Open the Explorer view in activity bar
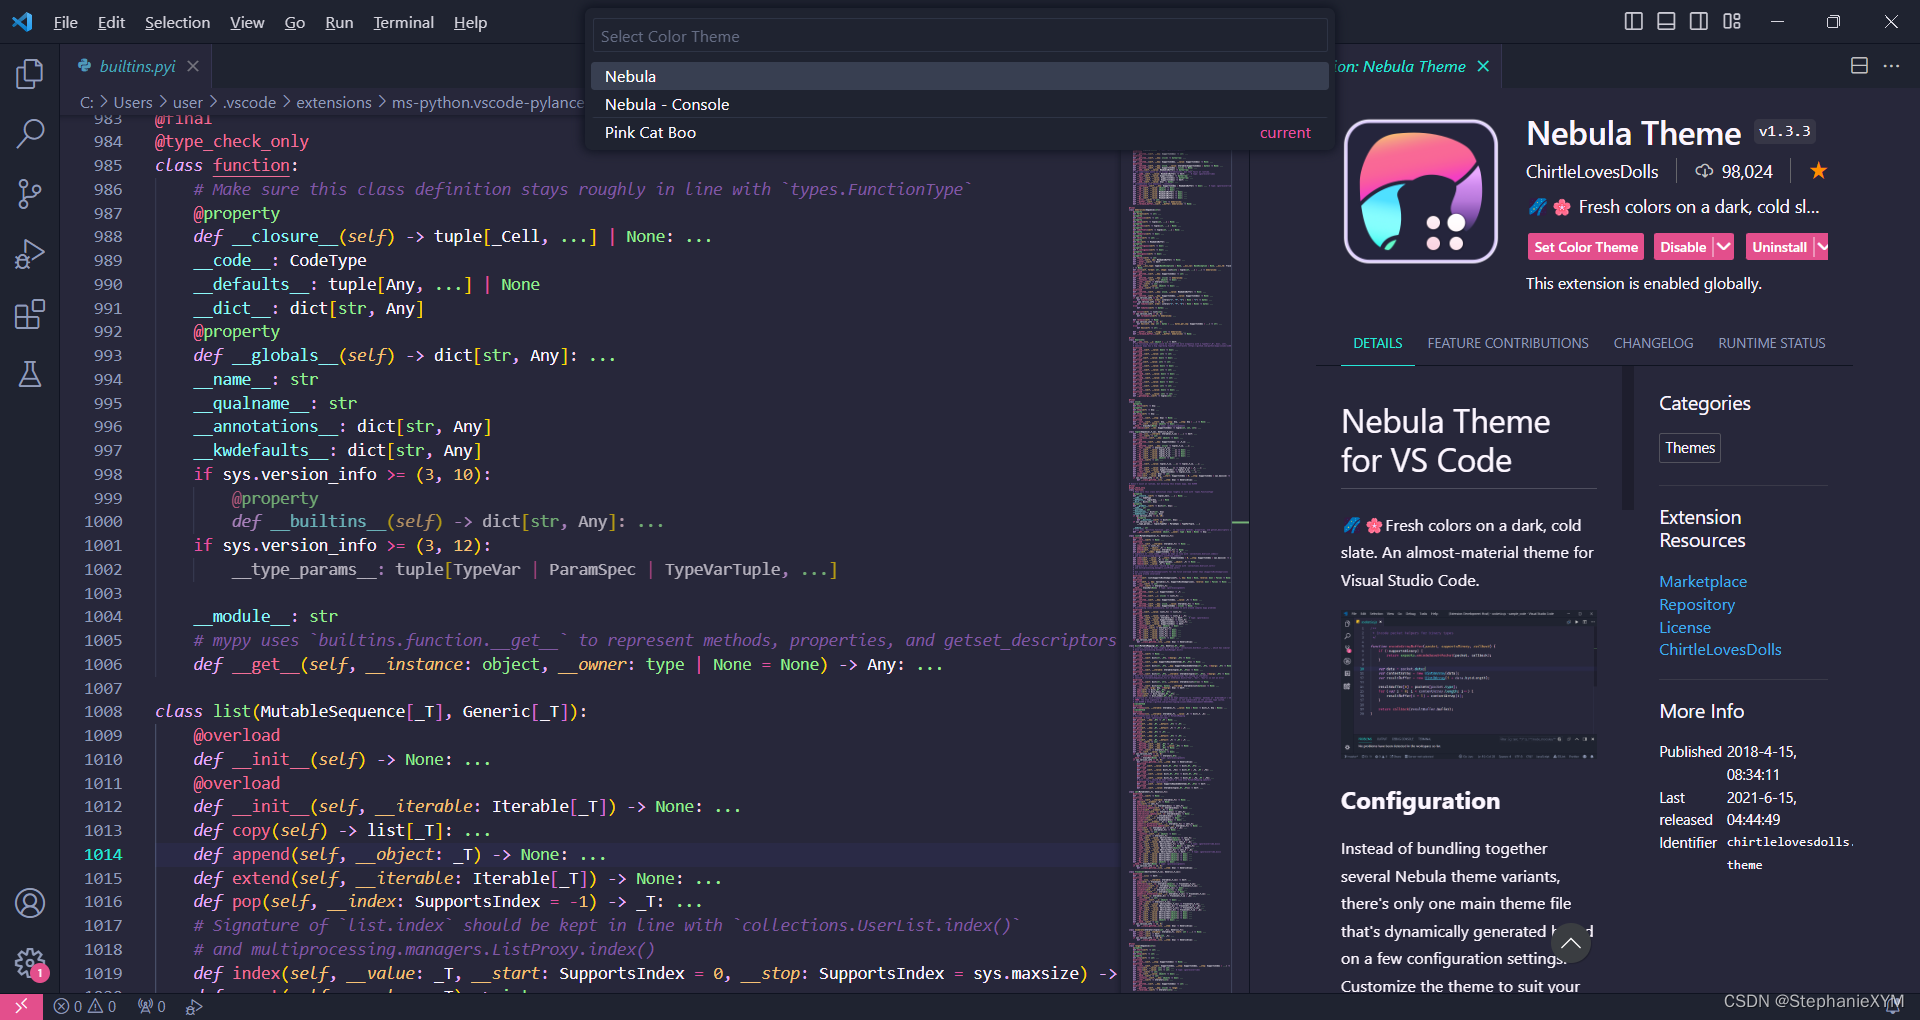Screen dimensions: 1920x1020 tap(30, 73)
